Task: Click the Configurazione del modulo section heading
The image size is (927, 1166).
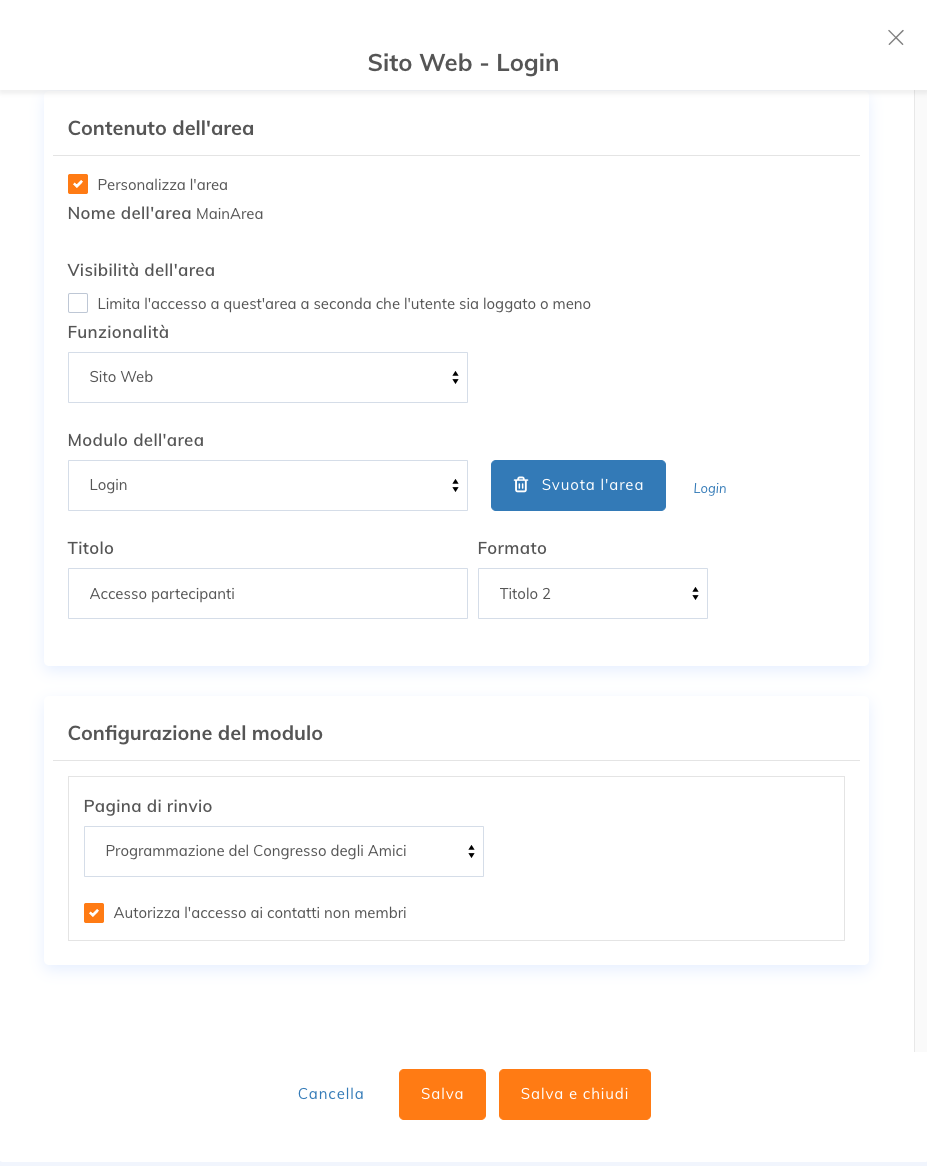Action: tap(196, 733)
